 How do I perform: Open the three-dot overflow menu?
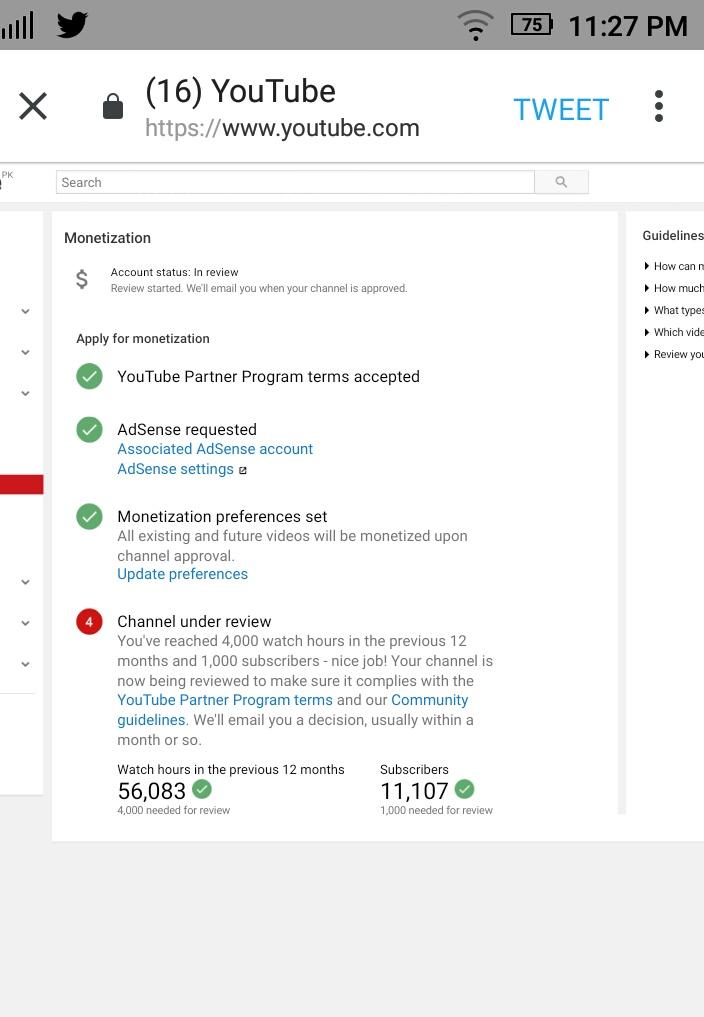point(659,106)
